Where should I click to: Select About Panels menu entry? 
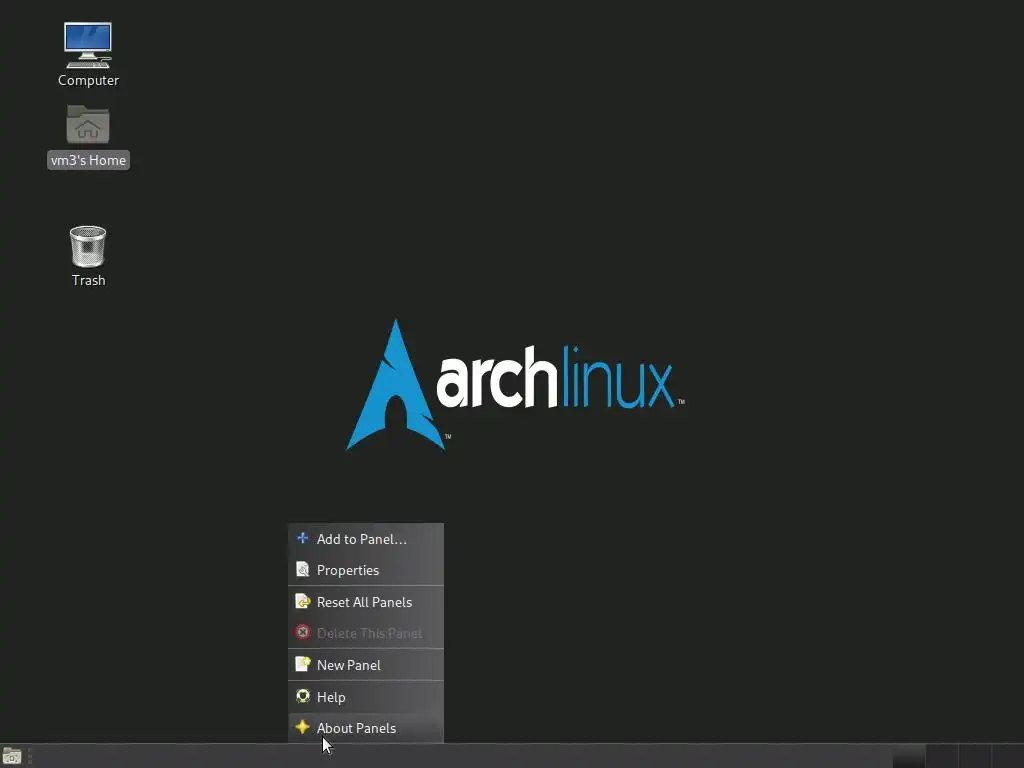pos(366,728)
